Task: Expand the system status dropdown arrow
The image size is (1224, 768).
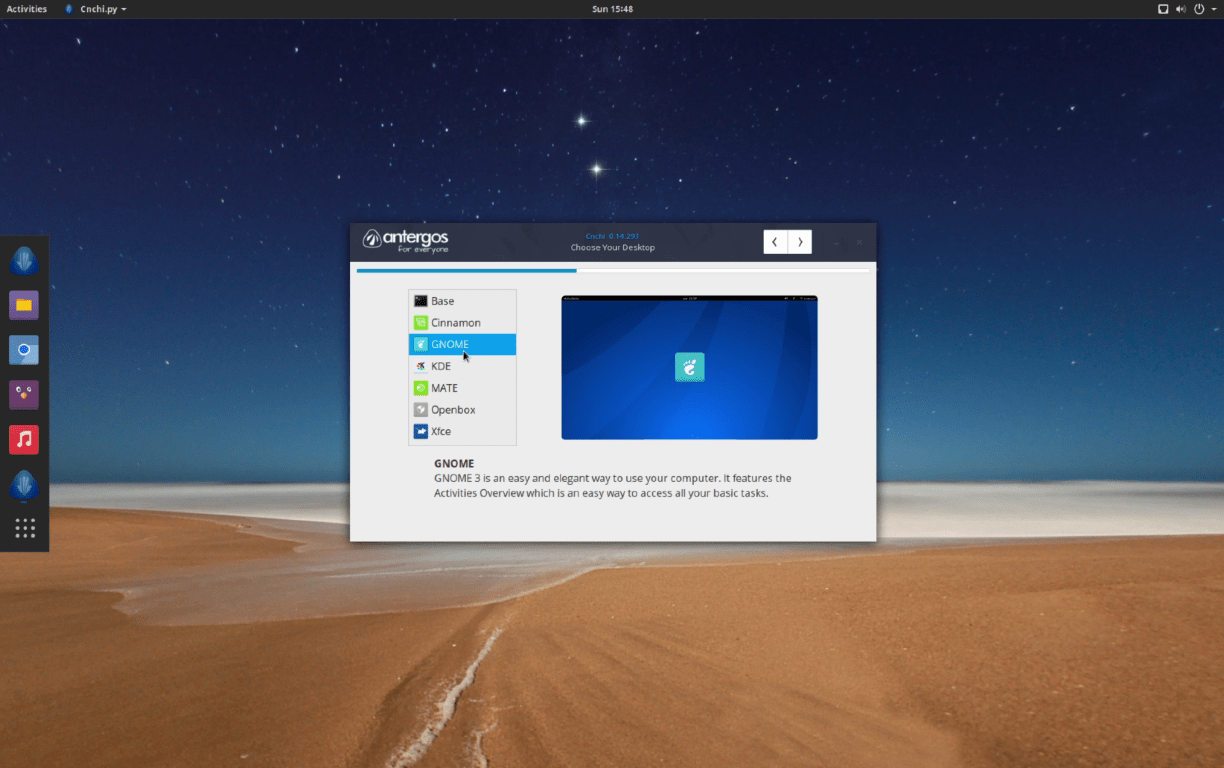Action: [x=1214, y=9]
